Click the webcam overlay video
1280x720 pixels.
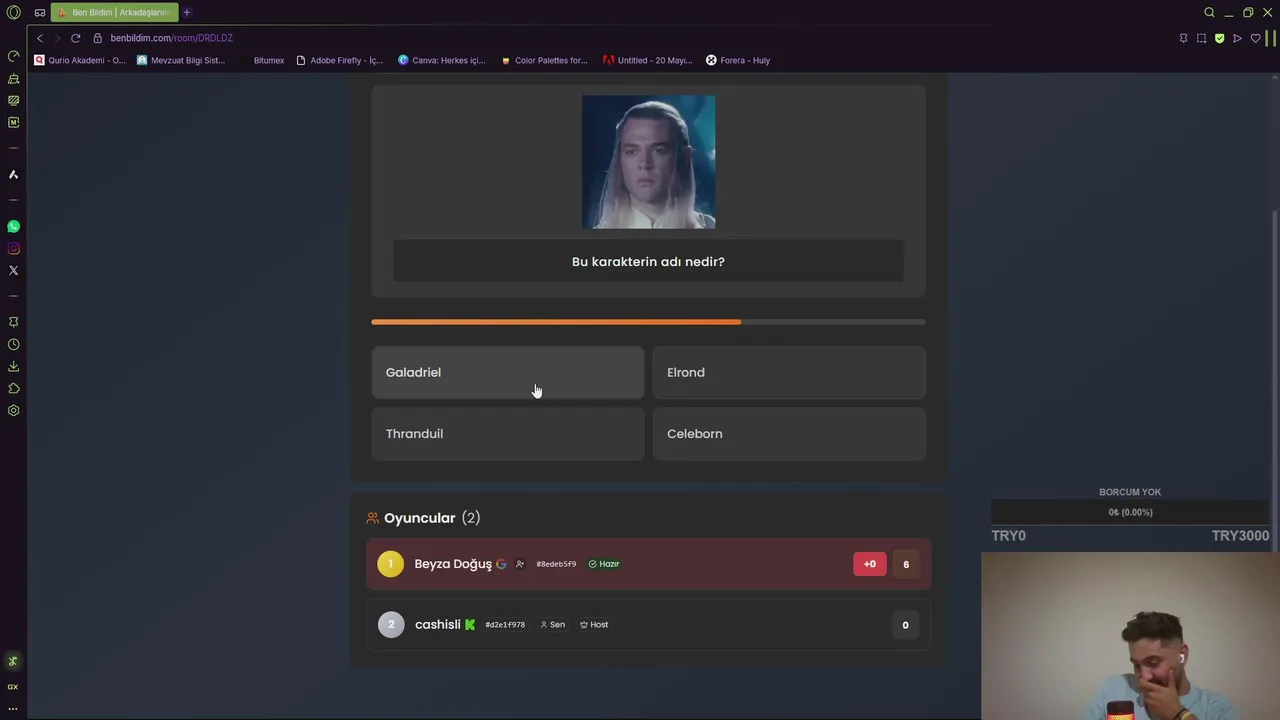[x=1130, y=636]
